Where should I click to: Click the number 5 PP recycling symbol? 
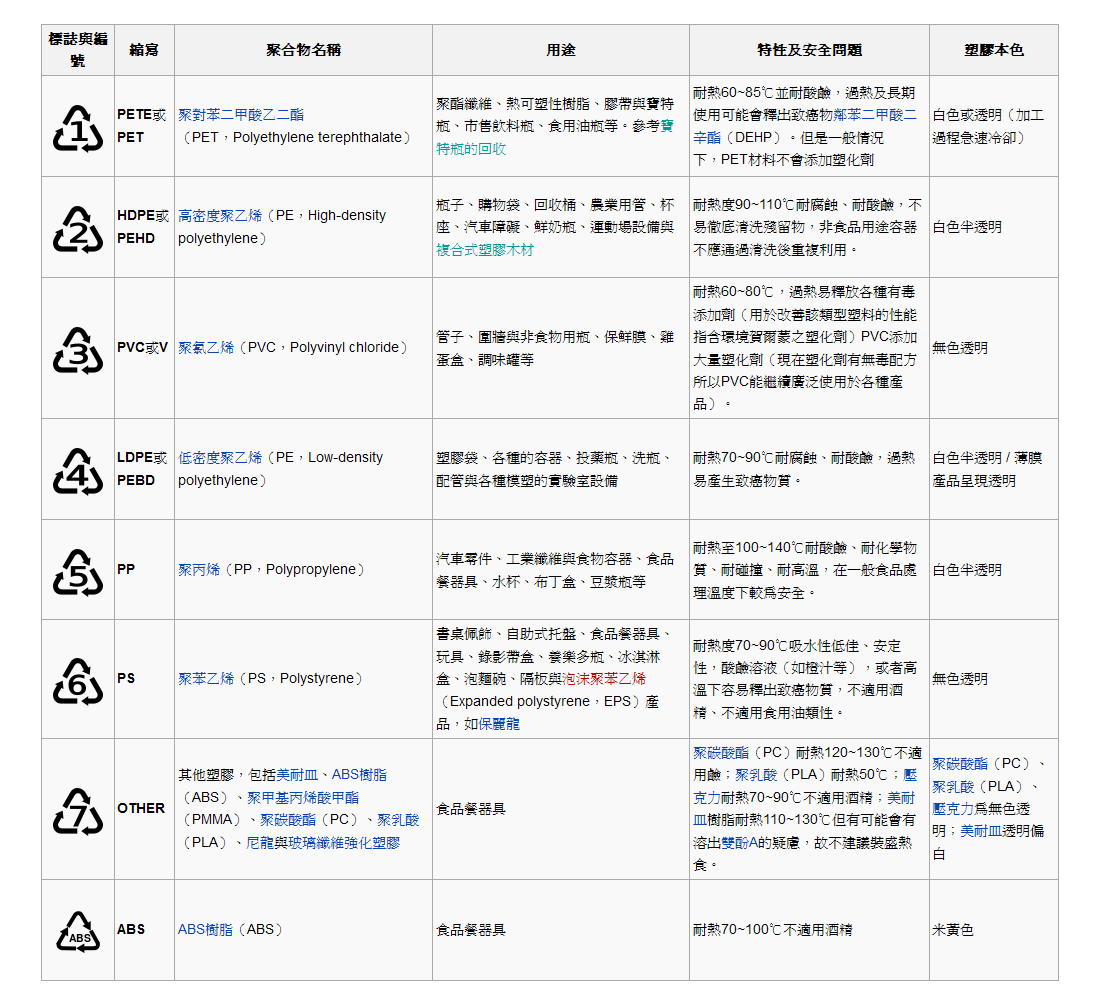point(78,570)
